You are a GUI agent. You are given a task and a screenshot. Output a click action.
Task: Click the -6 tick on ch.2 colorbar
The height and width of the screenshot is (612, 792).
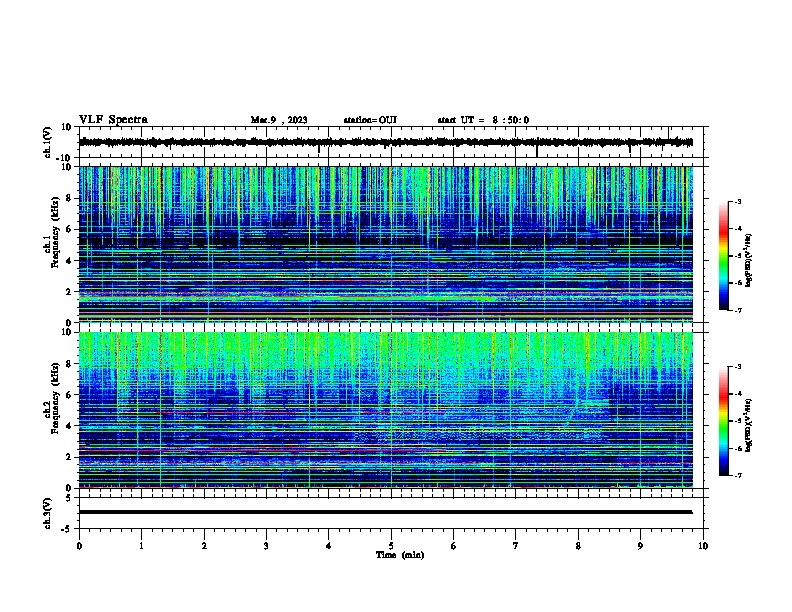click(x=738, y=448)
